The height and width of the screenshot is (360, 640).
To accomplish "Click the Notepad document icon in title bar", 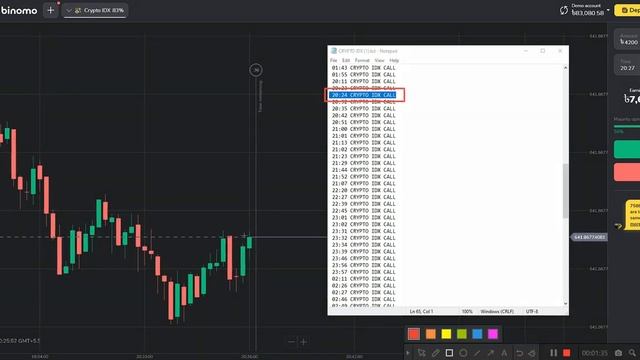I will click(x=334, y=51).
